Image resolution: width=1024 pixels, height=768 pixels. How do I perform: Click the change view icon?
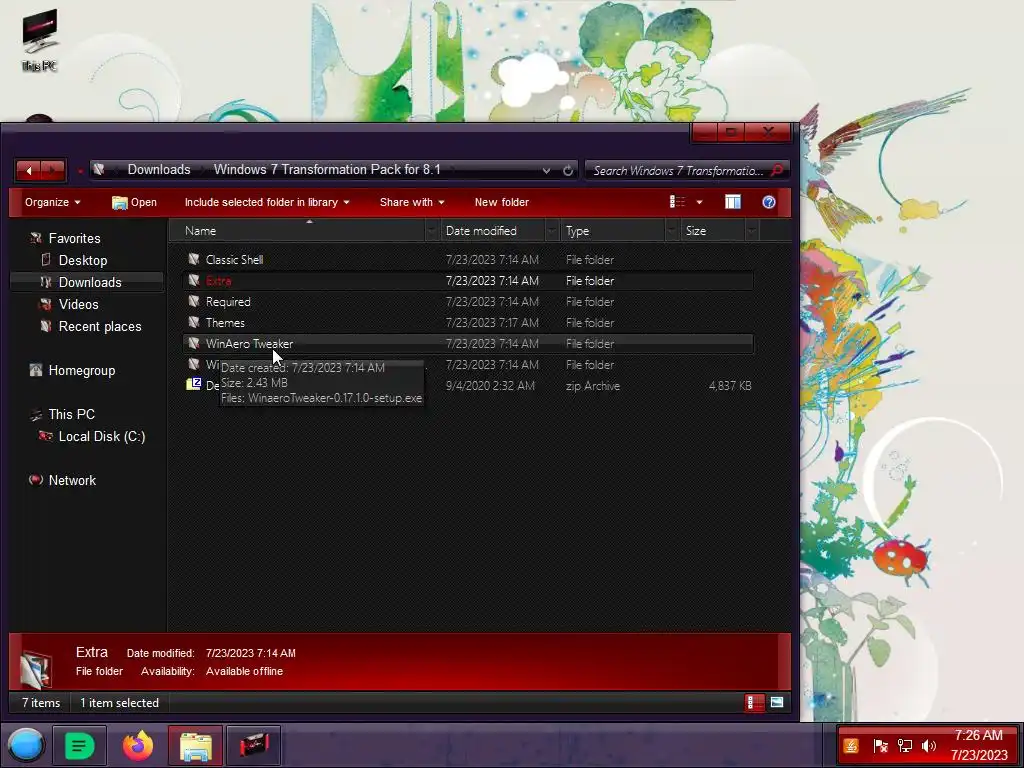coord(677,202)
